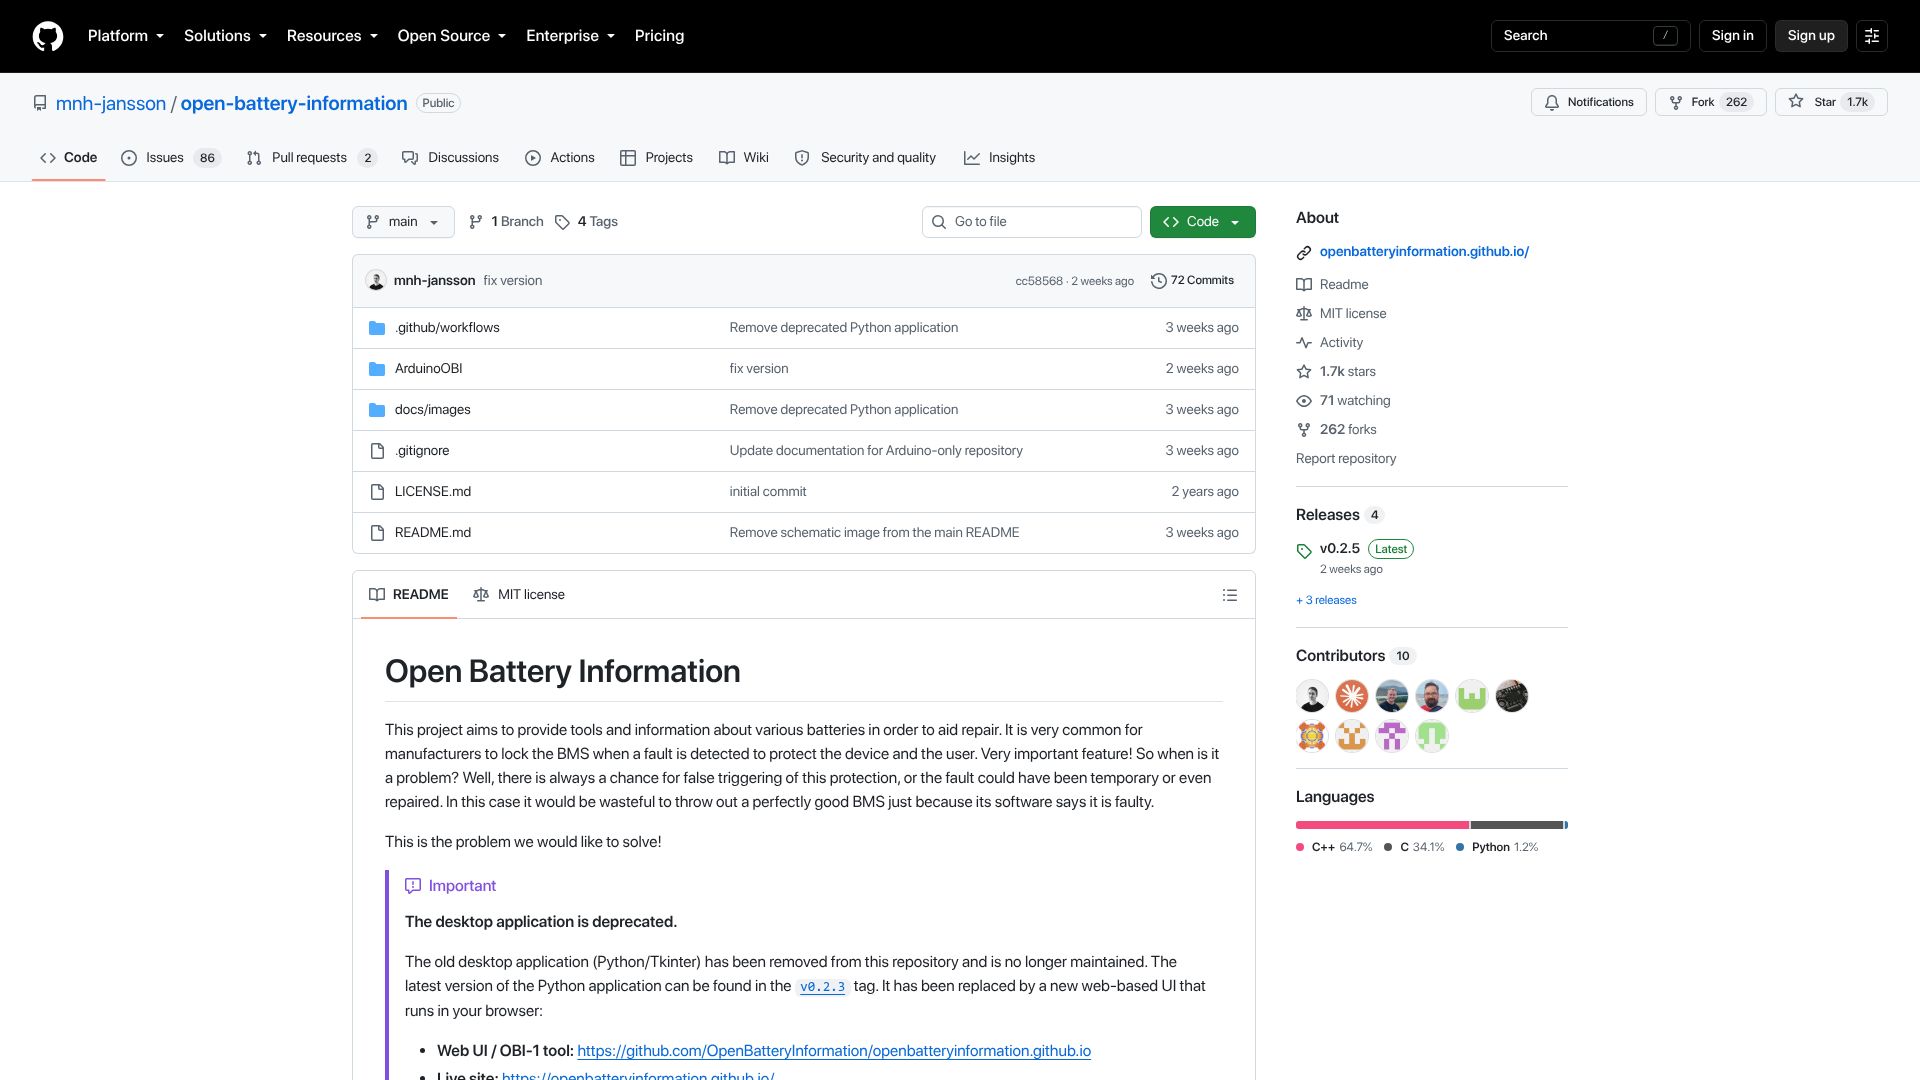Select the MIT license tab in README
This screenshot has height=1080, width=1920.
(519, 595)
